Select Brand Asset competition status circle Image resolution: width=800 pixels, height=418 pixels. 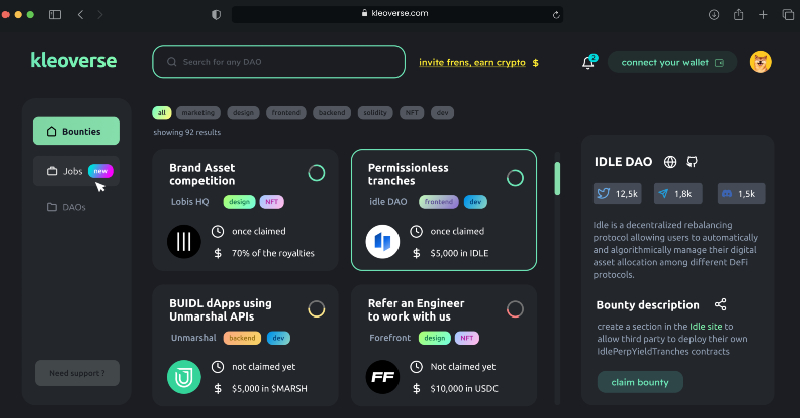316,173
